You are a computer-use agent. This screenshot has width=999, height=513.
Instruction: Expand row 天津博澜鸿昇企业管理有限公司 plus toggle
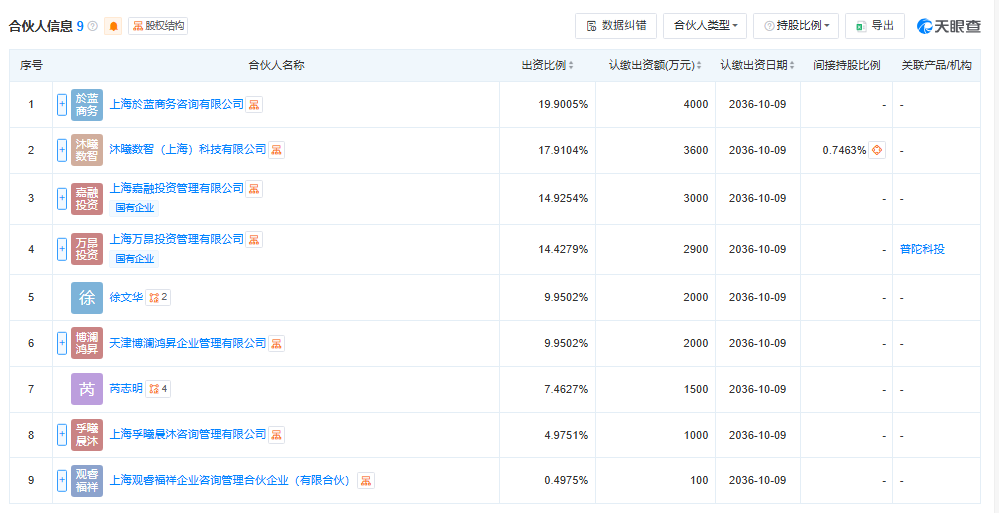[62, 343]
